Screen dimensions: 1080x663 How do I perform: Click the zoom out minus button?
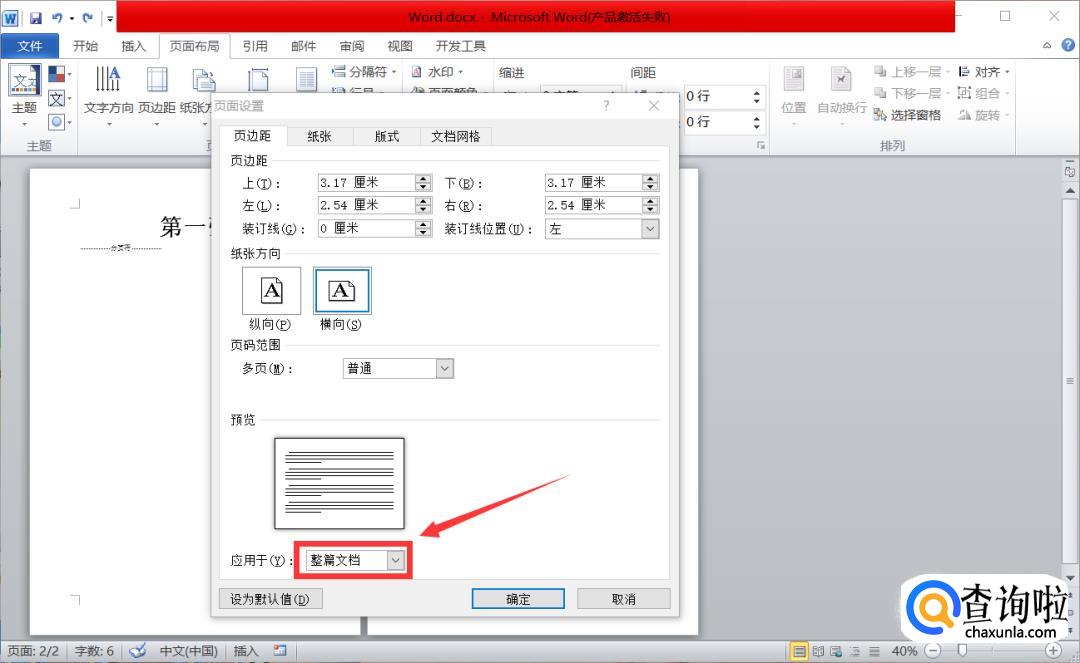[x=933, y=651]
